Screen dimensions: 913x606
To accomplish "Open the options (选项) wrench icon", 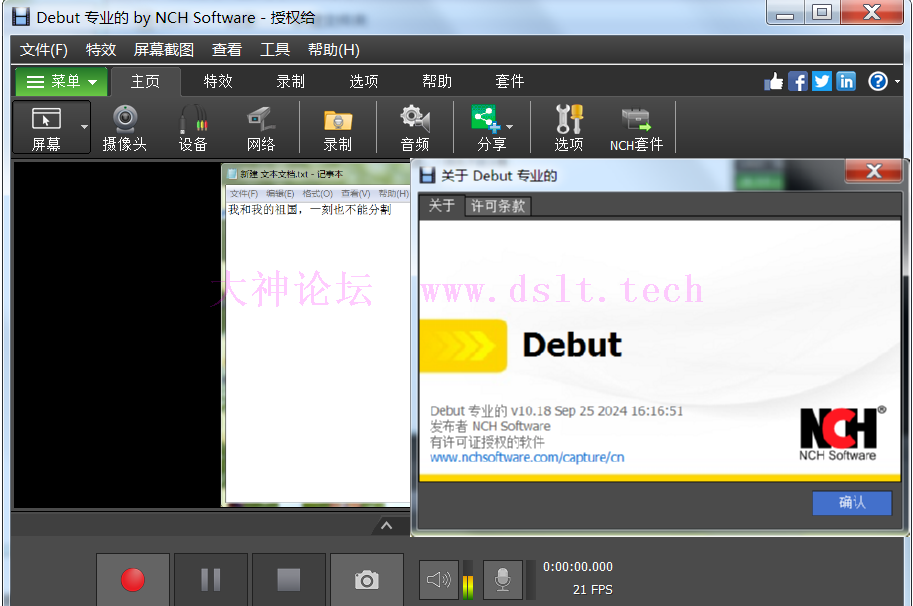I will 569,129.
